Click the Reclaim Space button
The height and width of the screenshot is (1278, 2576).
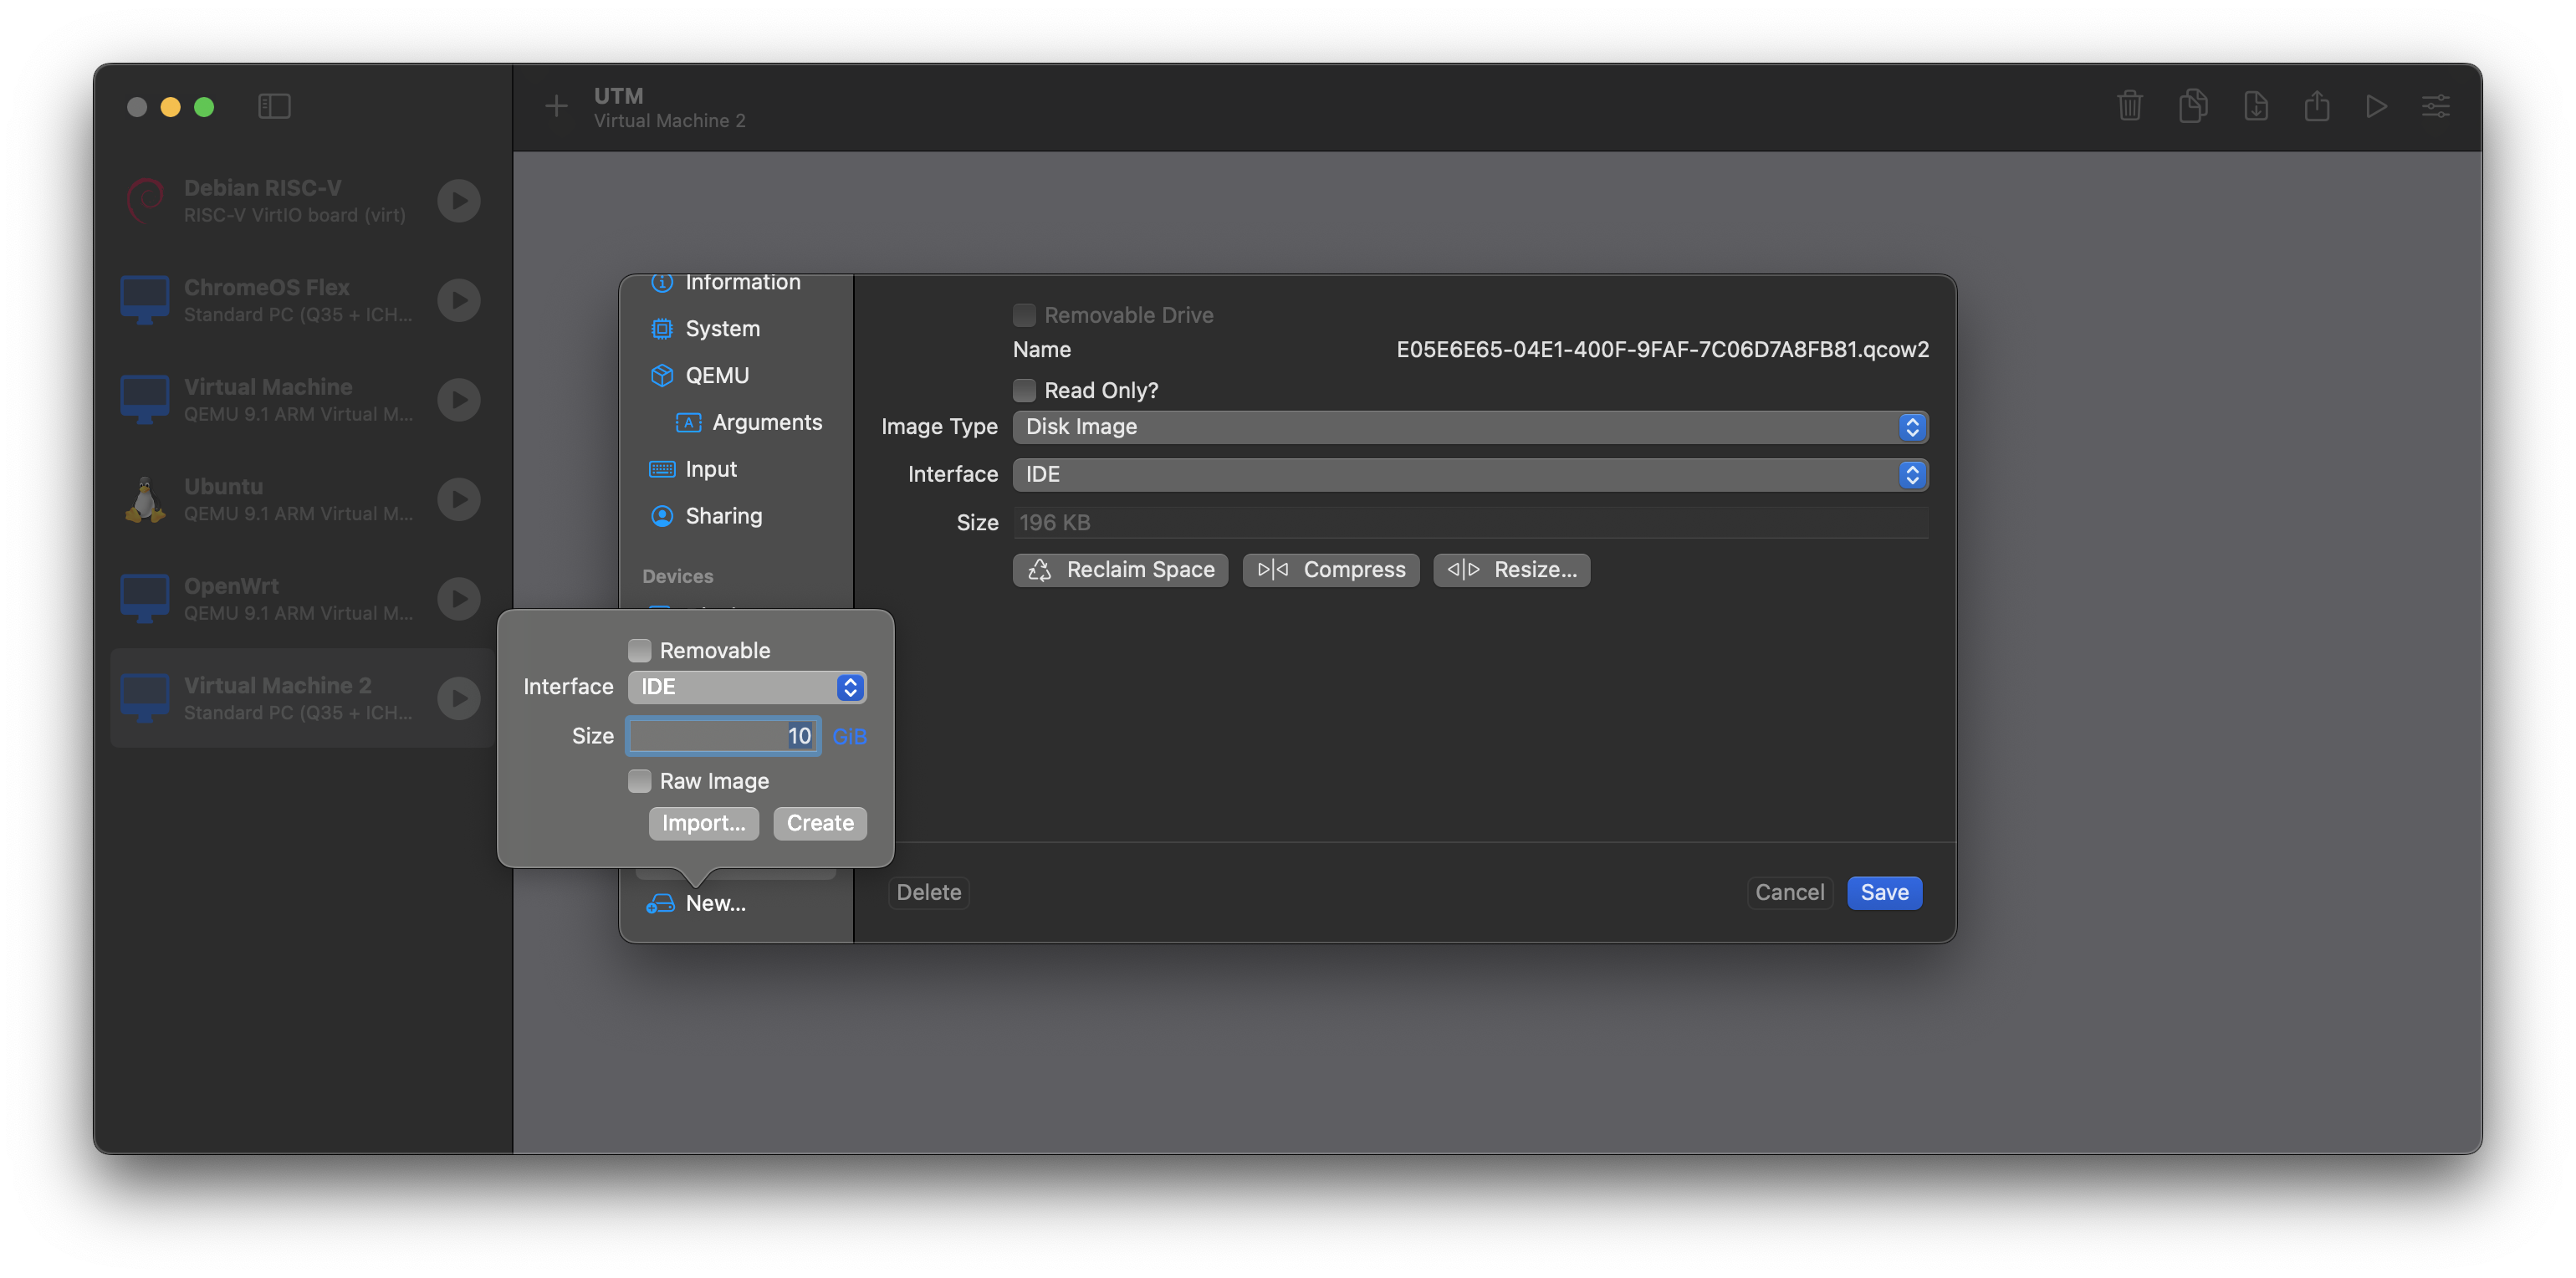tap(1120, 570)
